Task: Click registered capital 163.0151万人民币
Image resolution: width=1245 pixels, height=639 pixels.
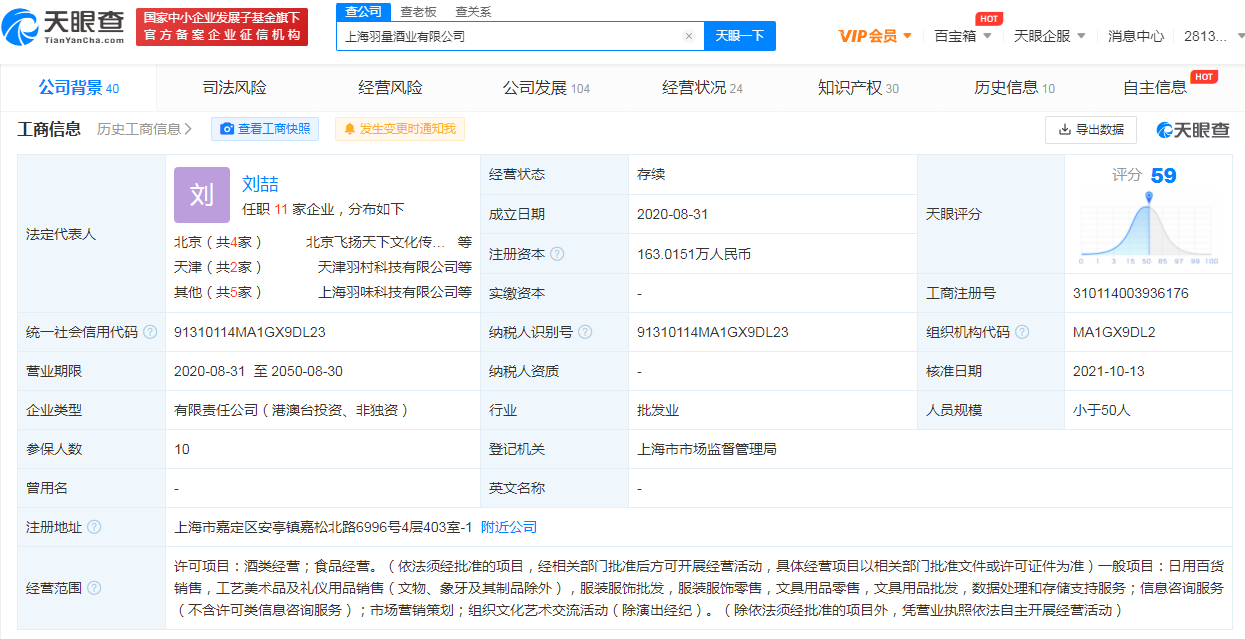Action: (x=694, y=254)
